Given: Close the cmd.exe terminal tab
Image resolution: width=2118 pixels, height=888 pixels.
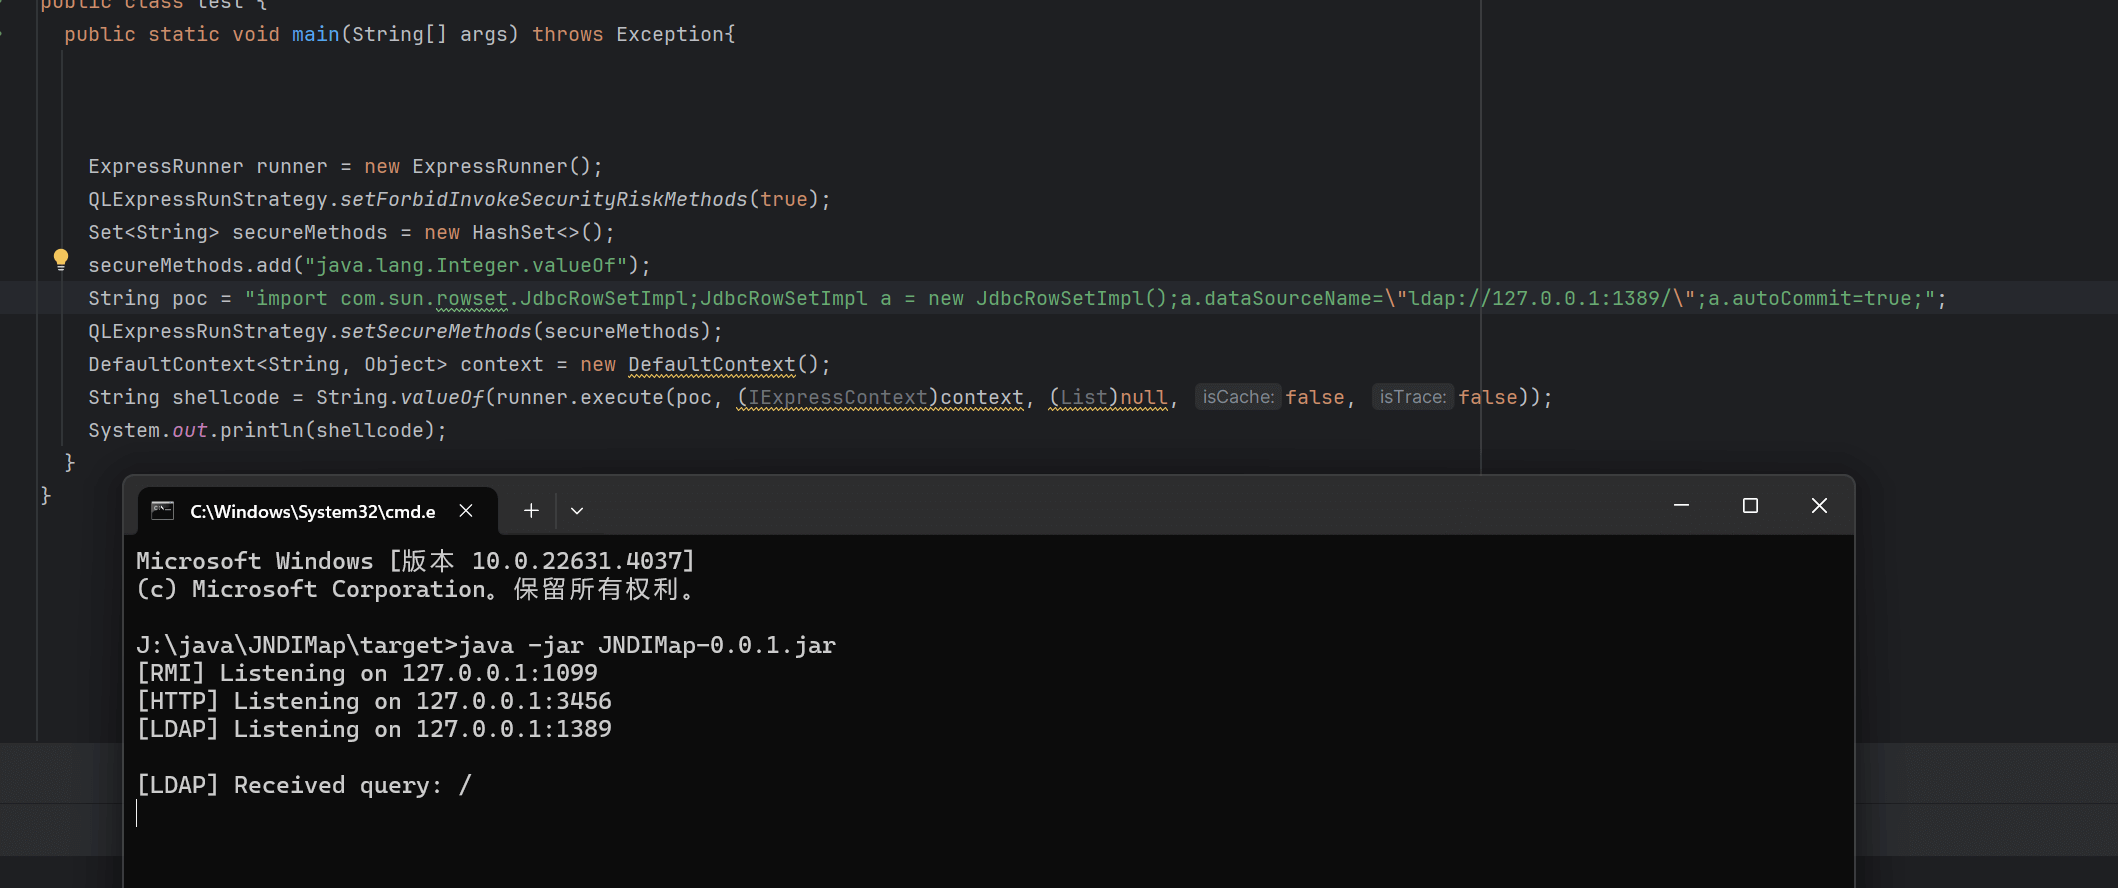Looking at the screenshot, I should coord(466,511).
